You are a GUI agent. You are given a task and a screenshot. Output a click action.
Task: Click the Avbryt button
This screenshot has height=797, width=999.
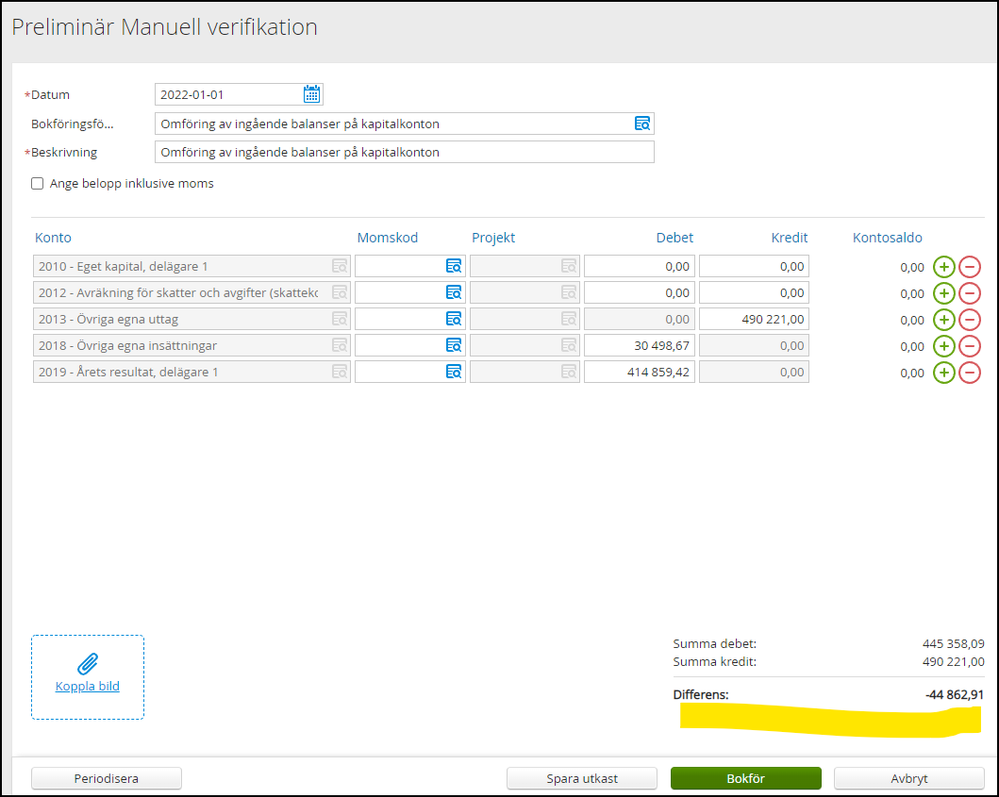(x=908, y=778)
